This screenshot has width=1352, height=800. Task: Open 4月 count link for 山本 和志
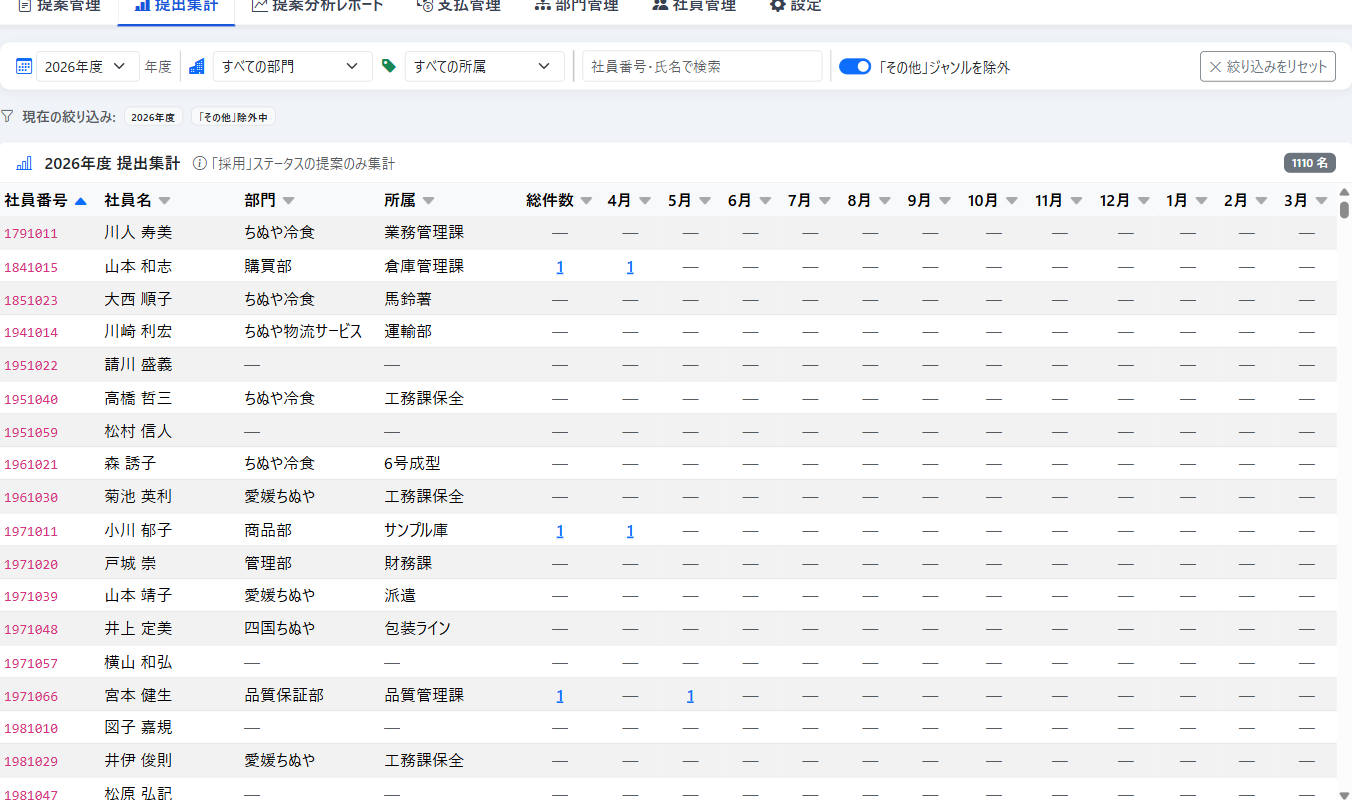(630, 267)
